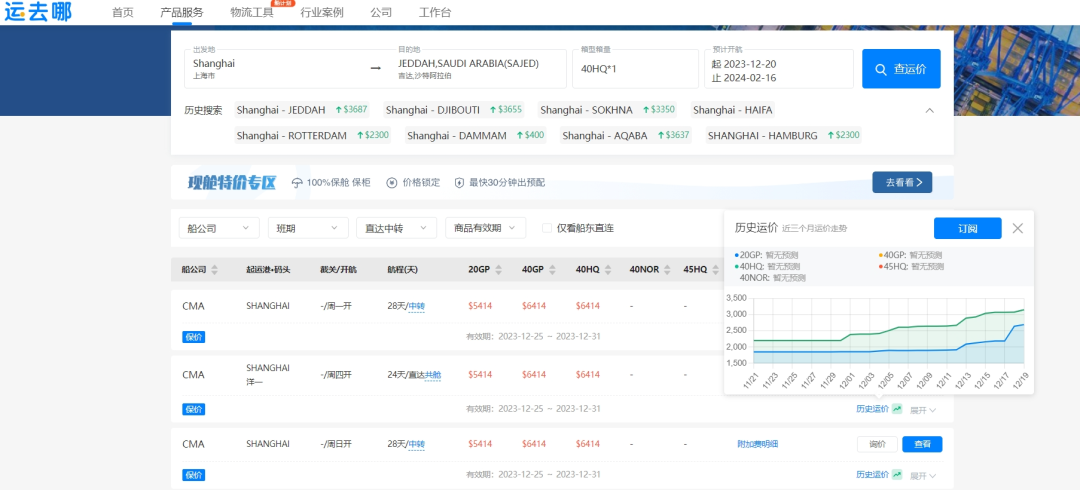Click trend chart icon in SHANGHAI 洋一 row
1080x490 pixels.
coord(897,409)
